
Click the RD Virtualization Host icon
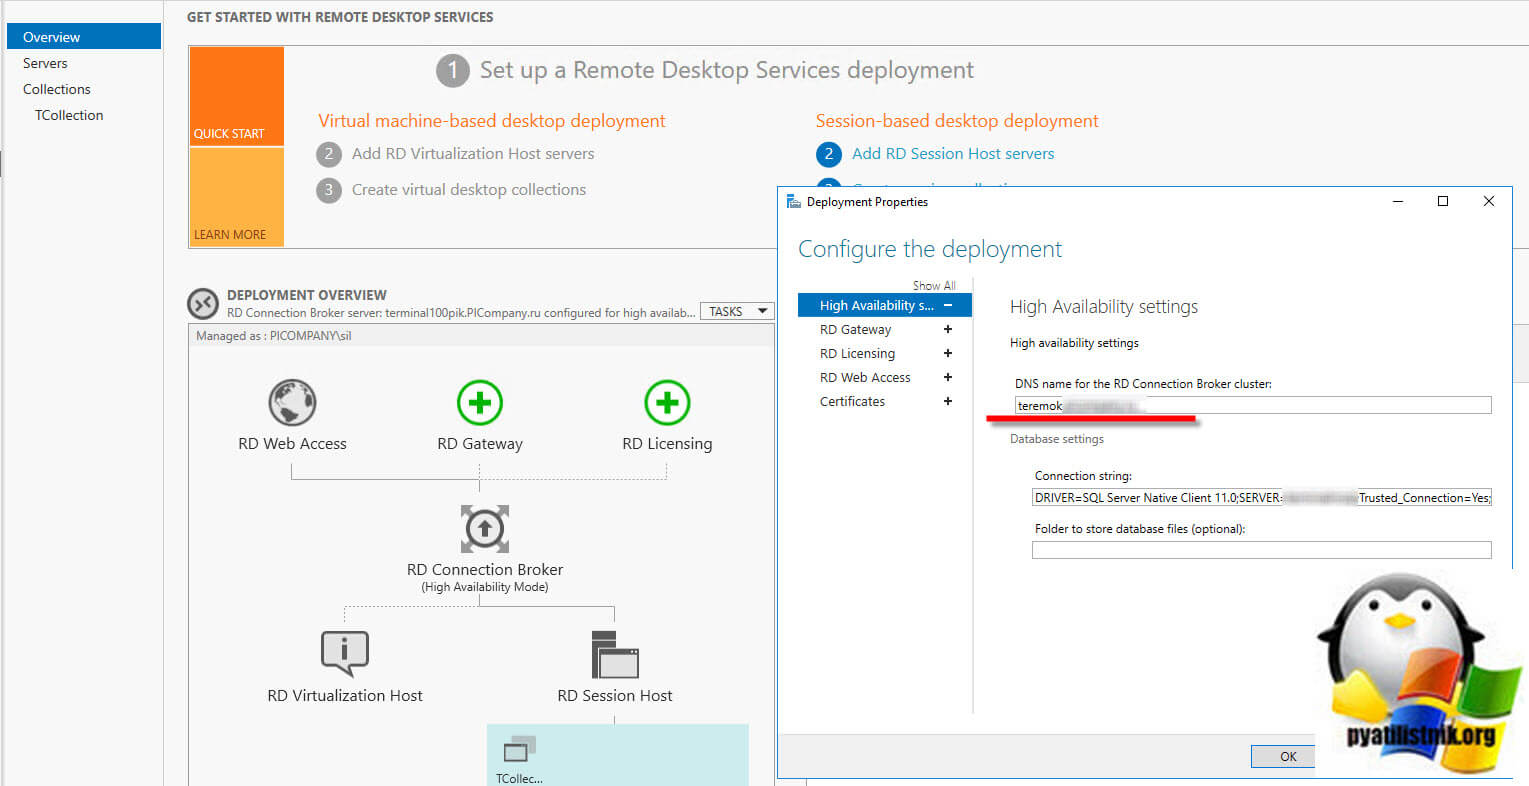(x=344, y=652)
